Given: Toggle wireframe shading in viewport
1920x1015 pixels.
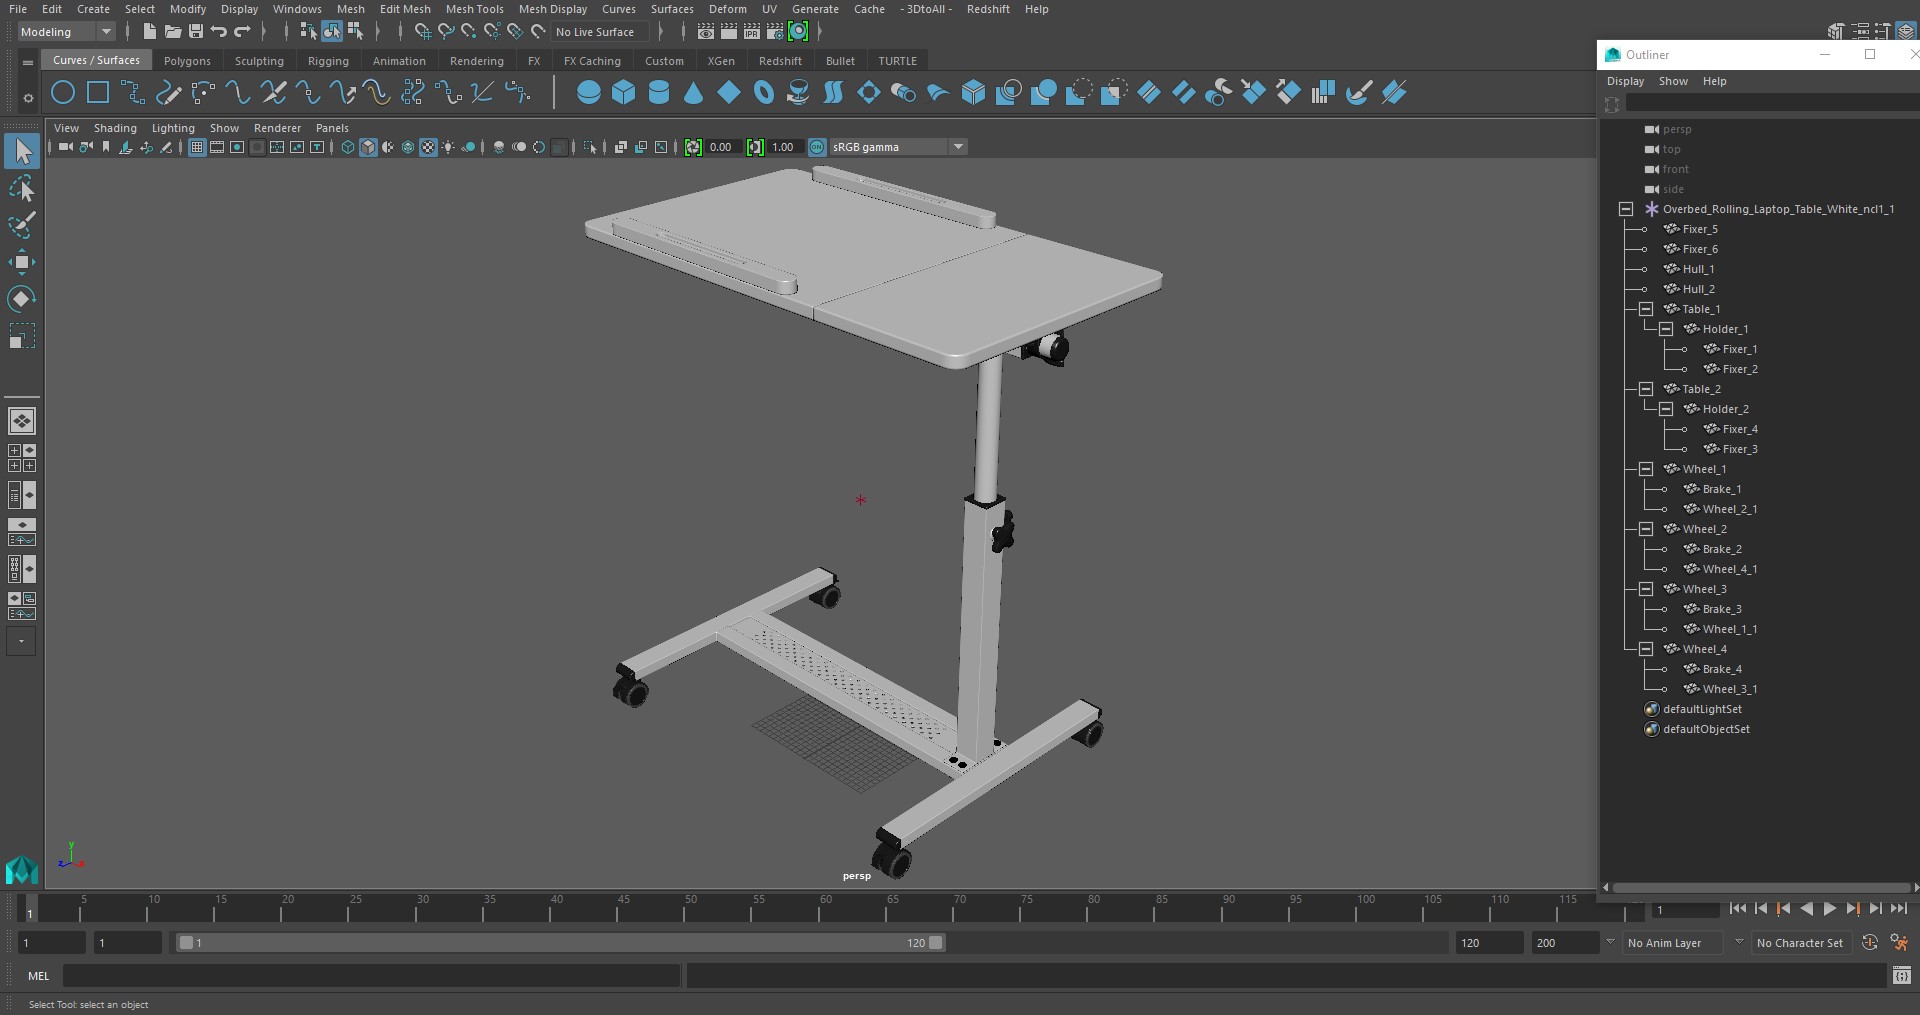Looking at the screenshot, I should pos(348,147).
